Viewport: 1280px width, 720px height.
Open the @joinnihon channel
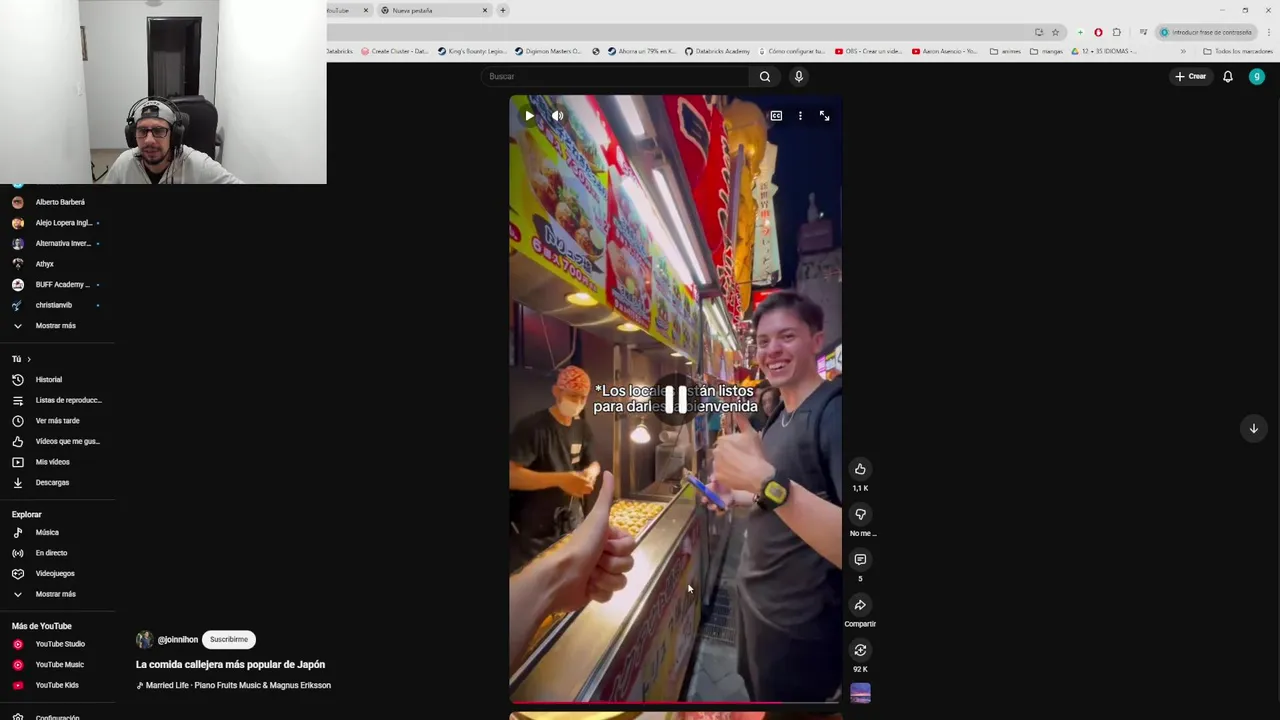pyautogui.click(x=178, y=639)
